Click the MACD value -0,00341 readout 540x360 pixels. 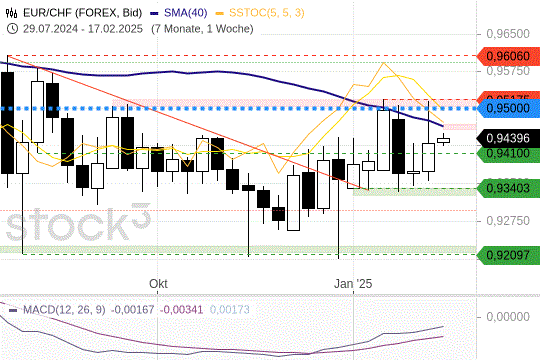click(181, 310)
